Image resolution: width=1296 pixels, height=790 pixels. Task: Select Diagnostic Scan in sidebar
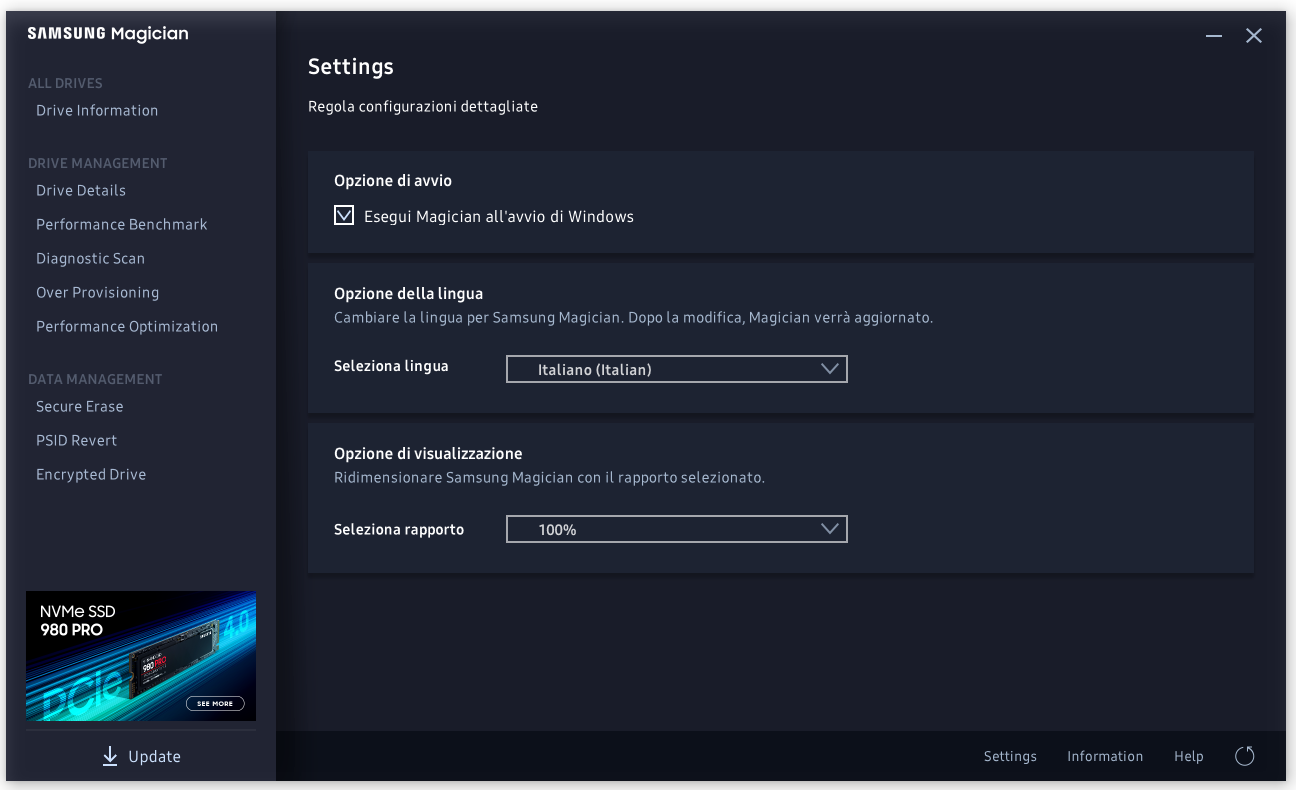[x=90, y=258]
